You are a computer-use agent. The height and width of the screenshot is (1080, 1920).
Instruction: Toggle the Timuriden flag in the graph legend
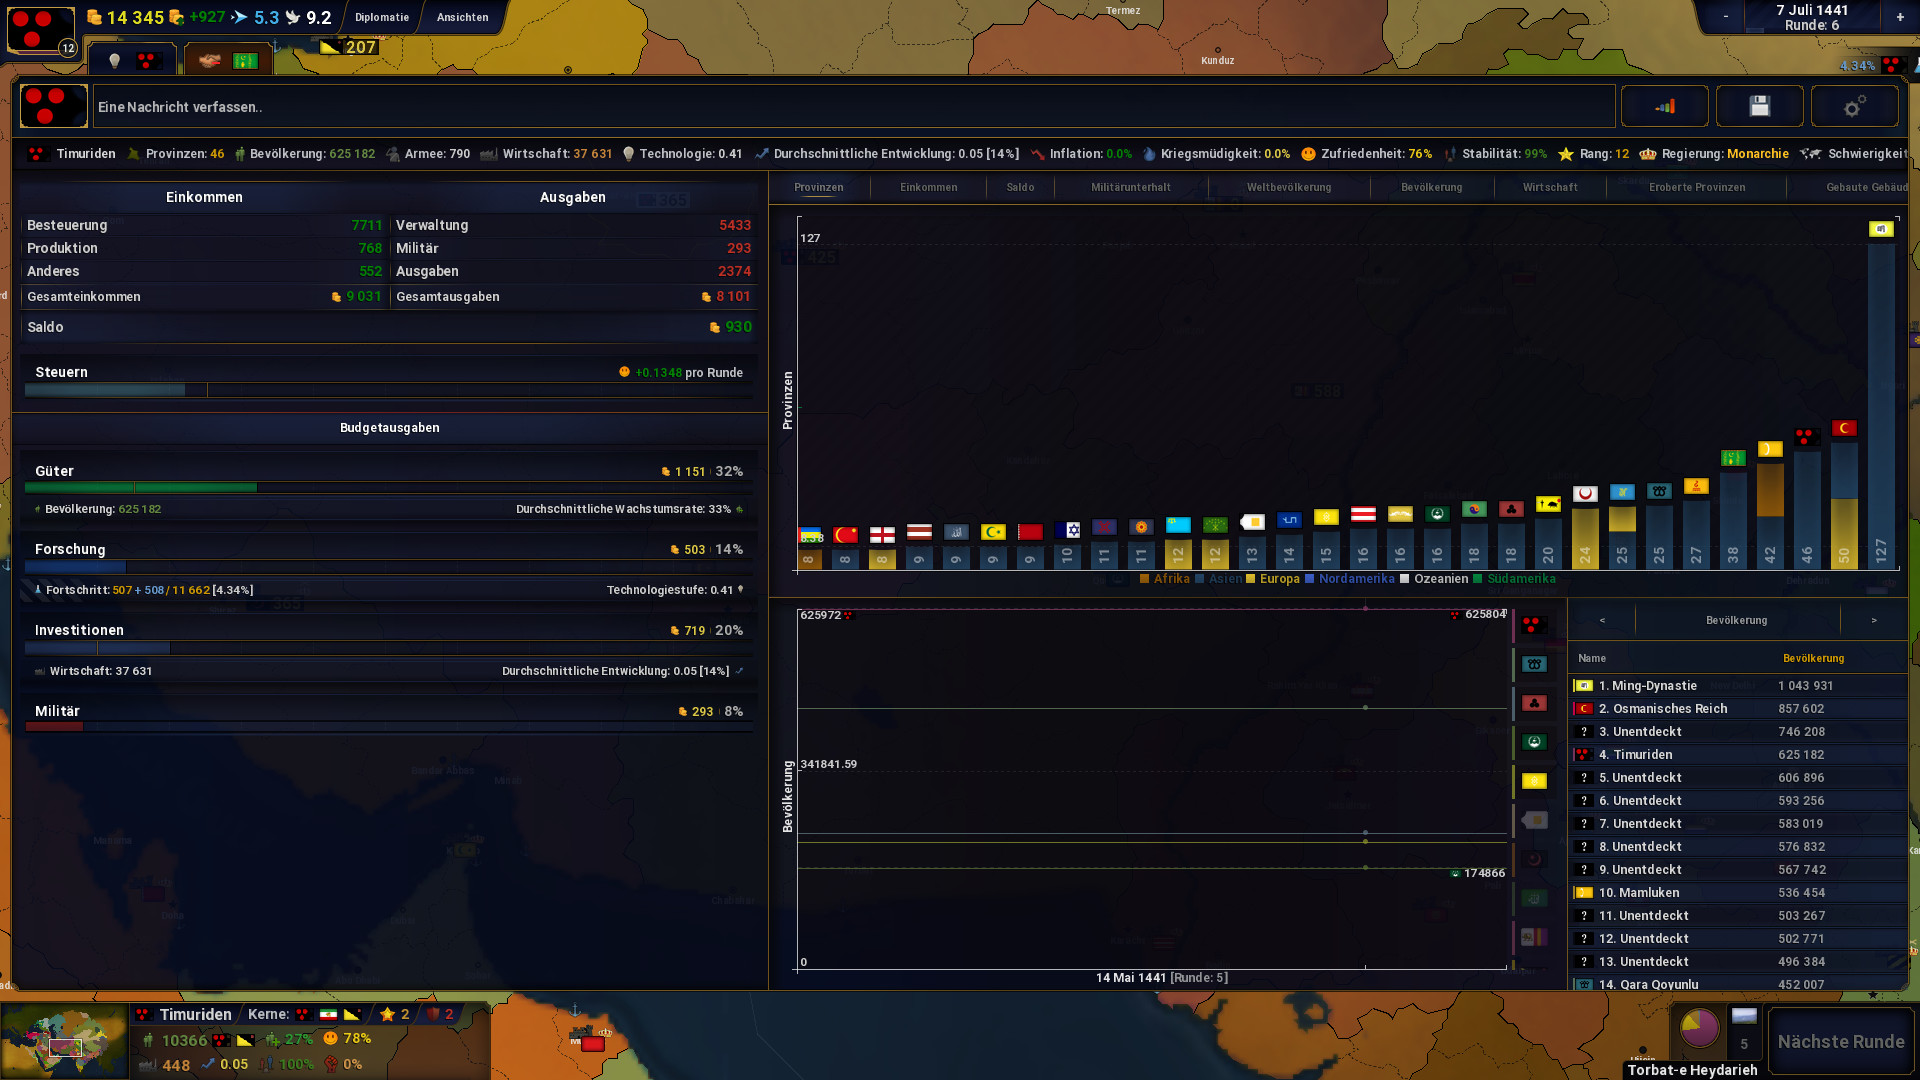click(x=1533, y=625)
